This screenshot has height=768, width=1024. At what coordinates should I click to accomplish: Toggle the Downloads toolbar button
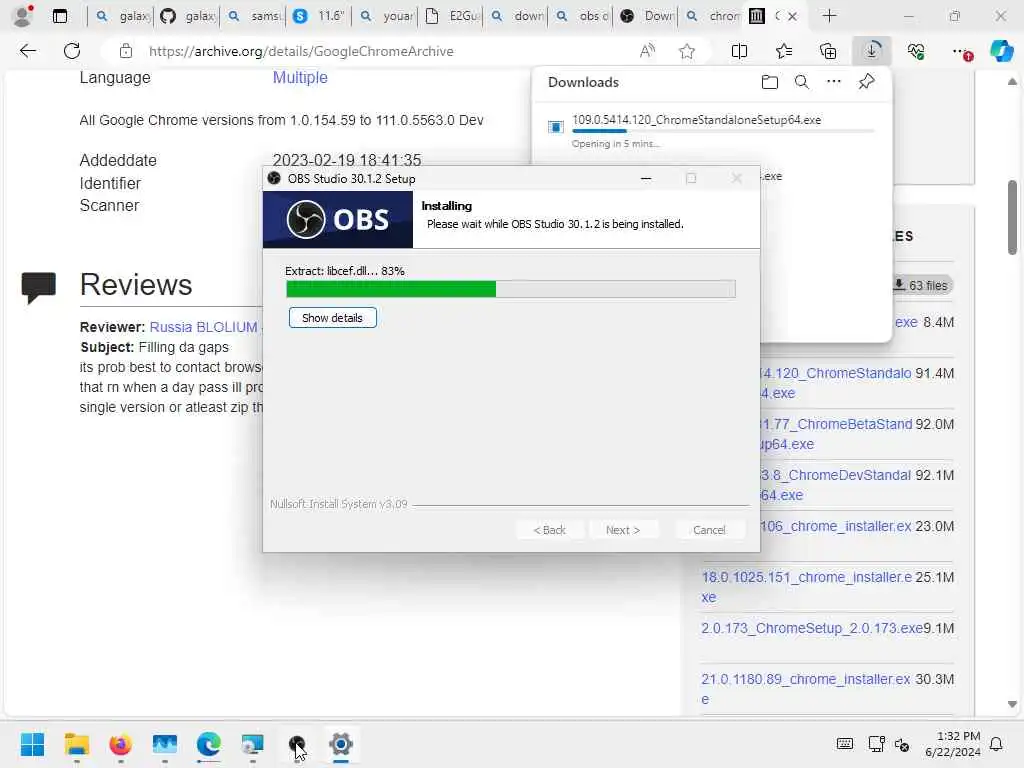point(872,51)
